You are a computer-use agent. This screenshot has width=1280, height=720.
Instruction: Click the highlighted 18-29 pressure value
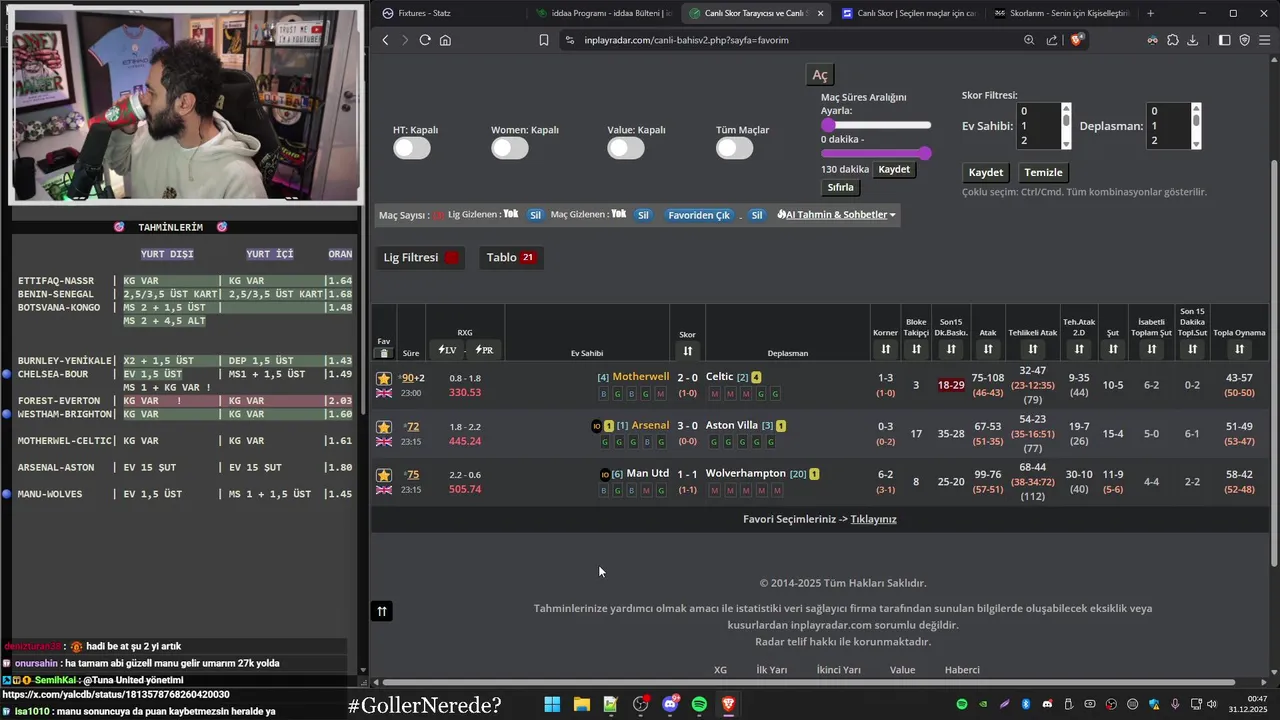pos(951,386)
